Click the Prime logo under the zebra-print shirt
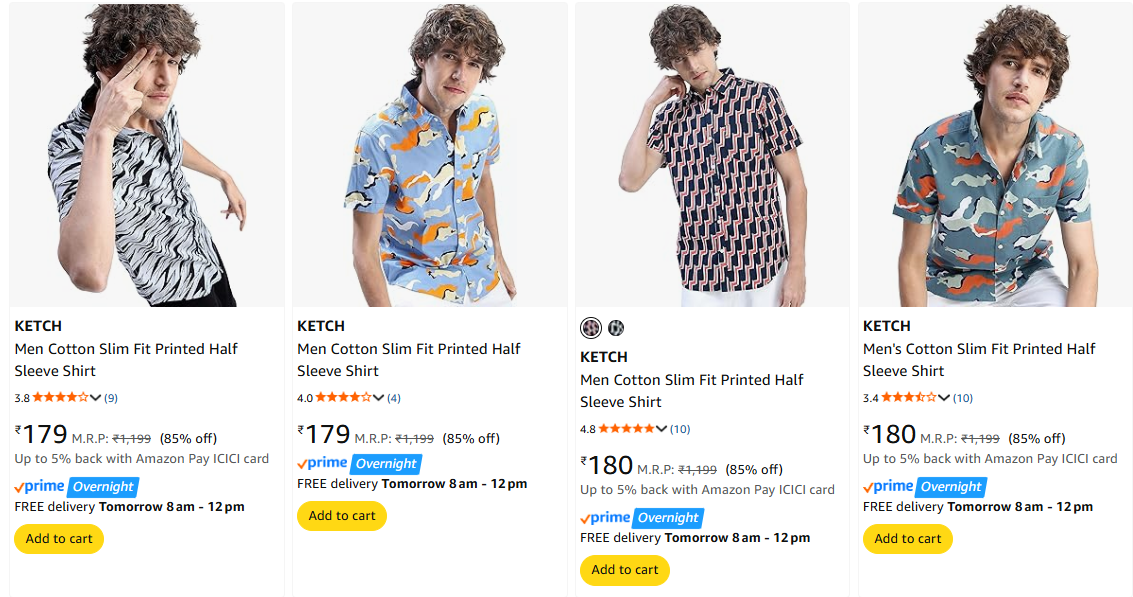 [x=40, y=487]
